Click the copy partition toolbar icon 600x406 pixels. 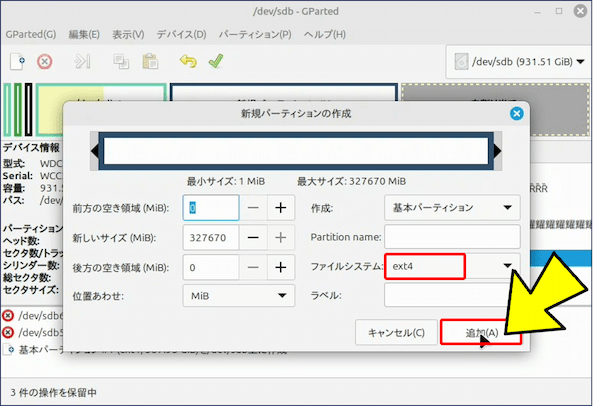point(121,62)
